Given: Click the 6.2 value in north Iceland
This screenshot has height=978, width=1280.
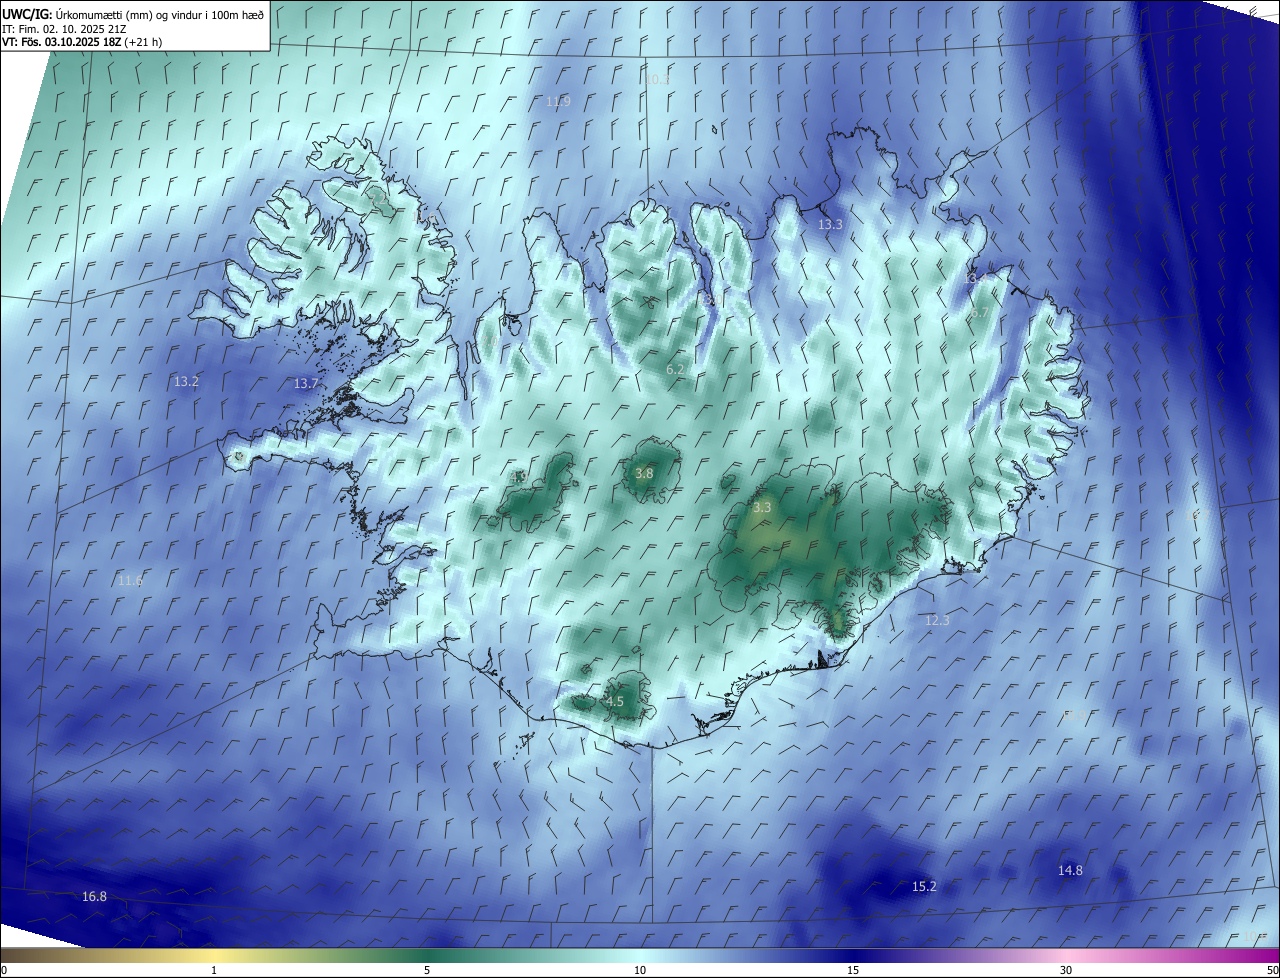Looking at the screenshot, I should 675,370.
